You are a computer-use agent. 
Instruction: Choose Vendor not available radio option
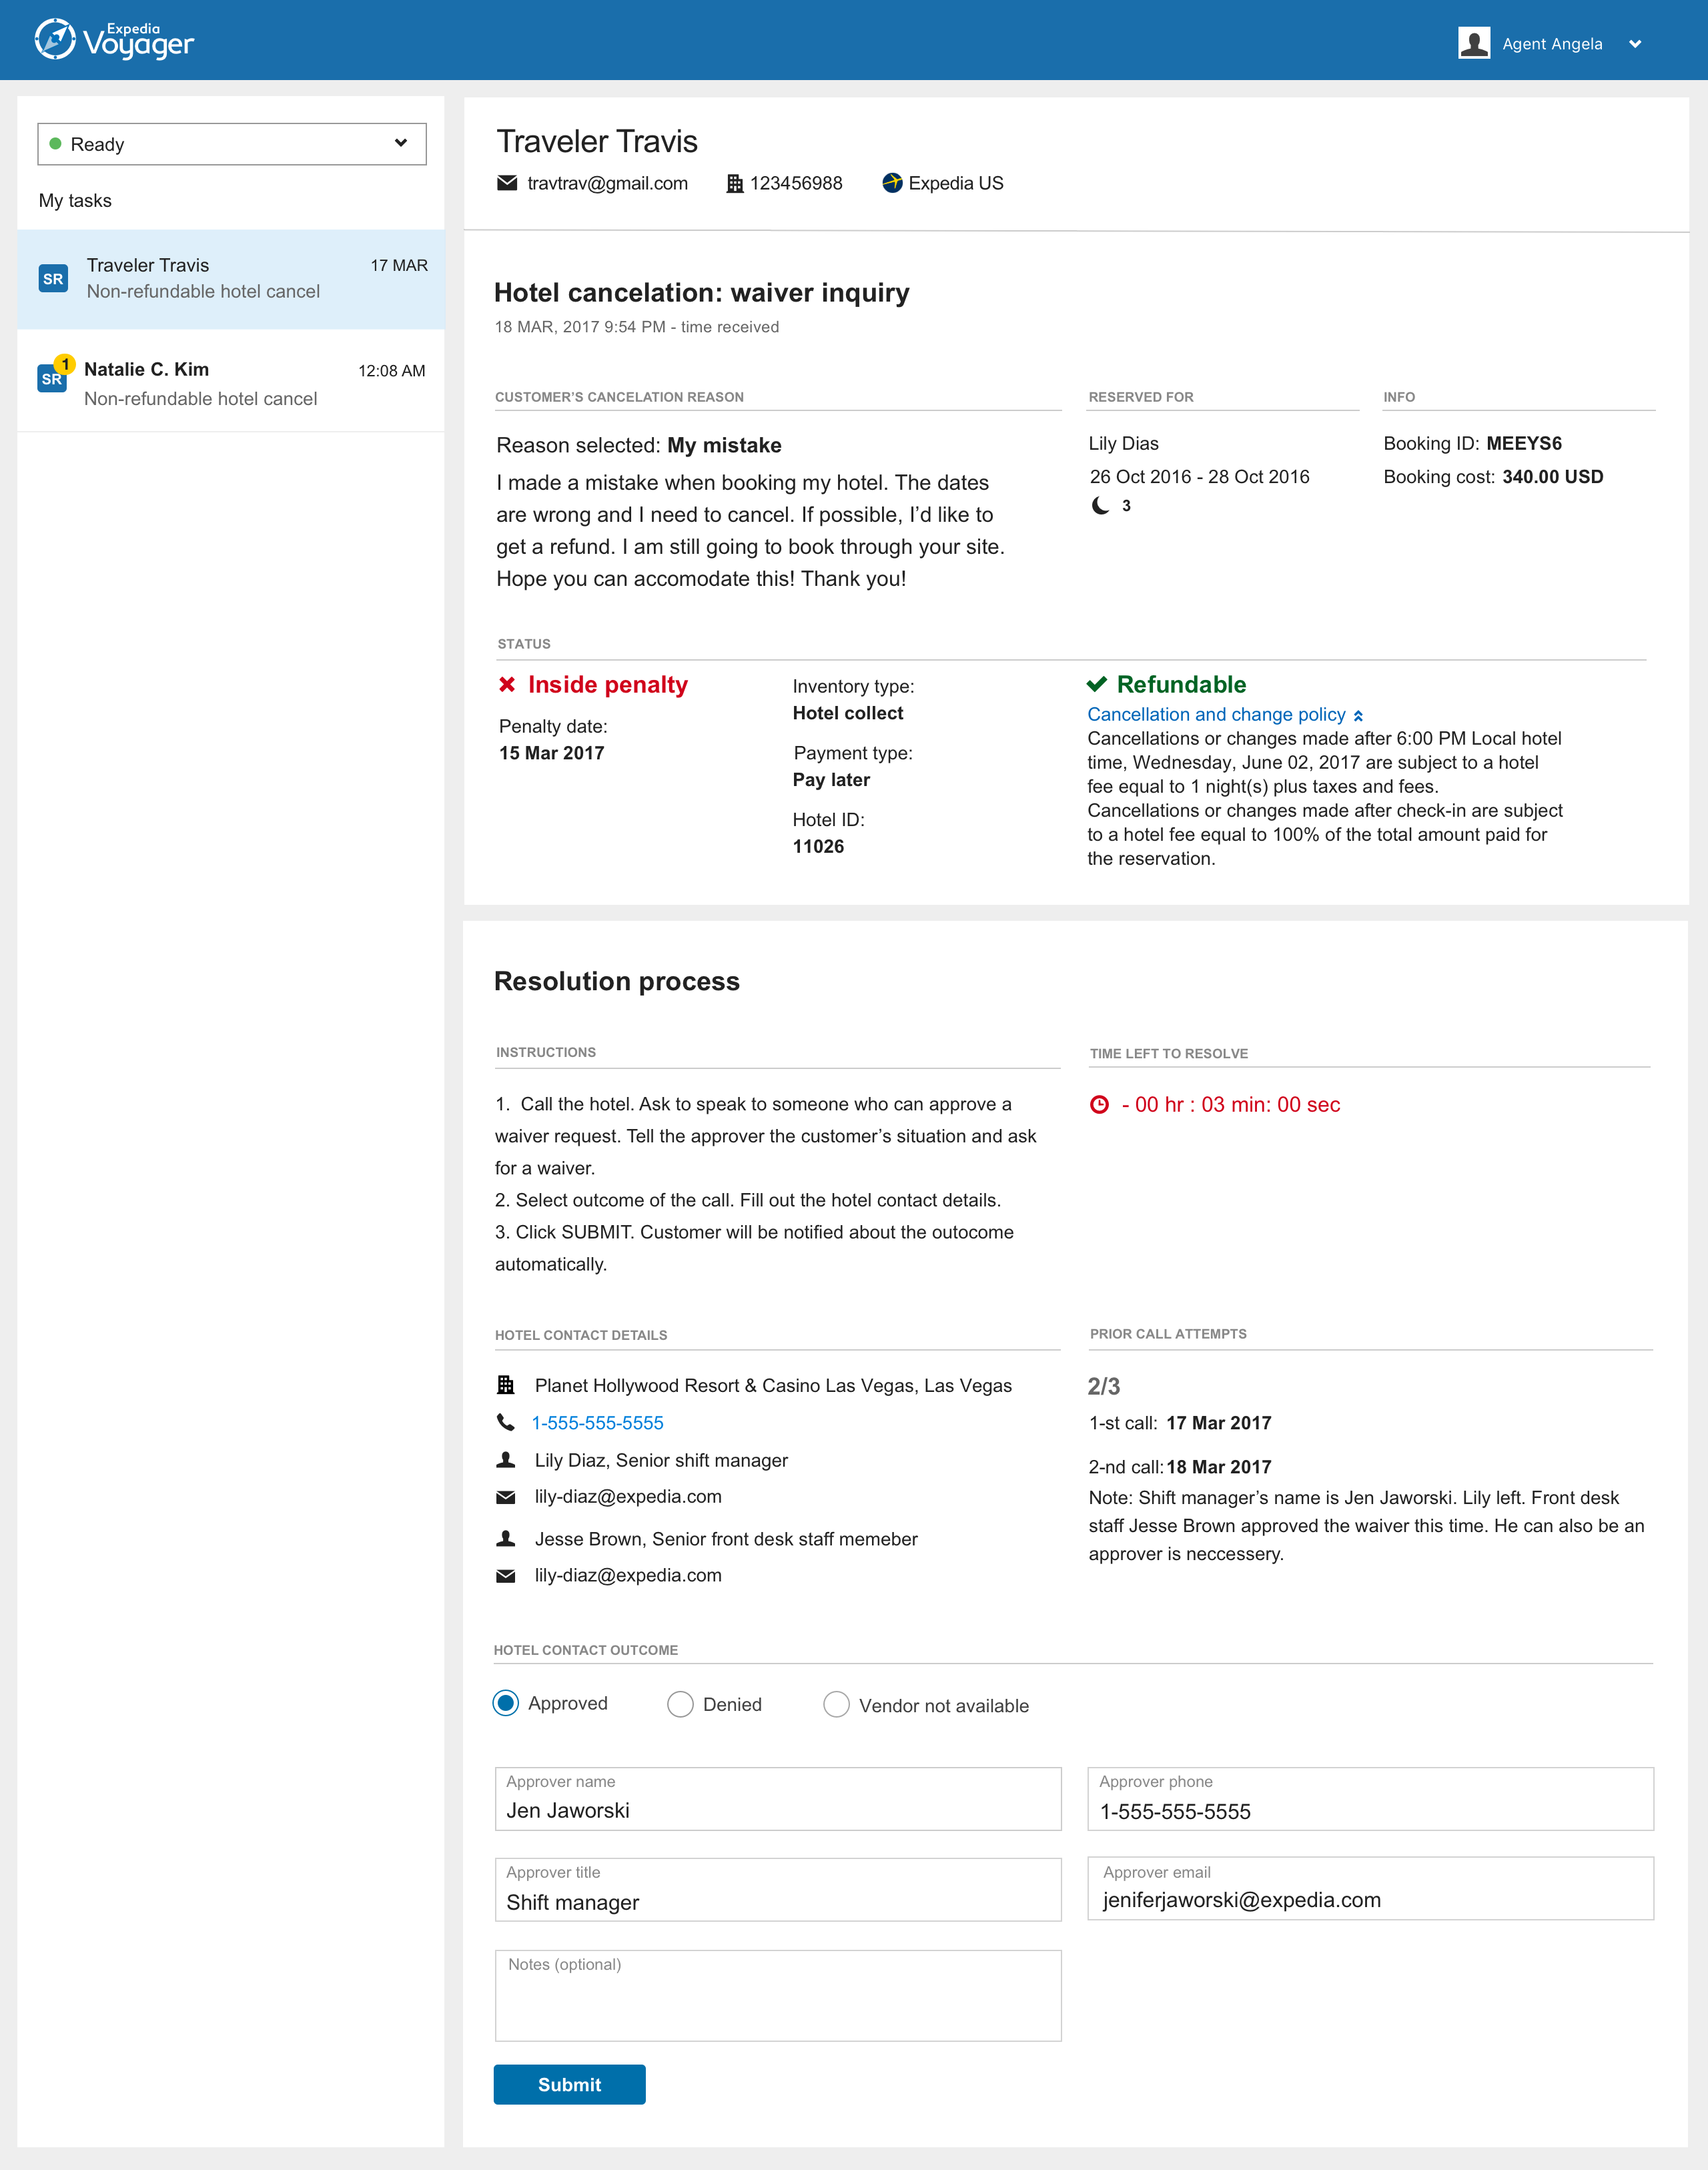pyautogui.click(x=836, y=1705)
